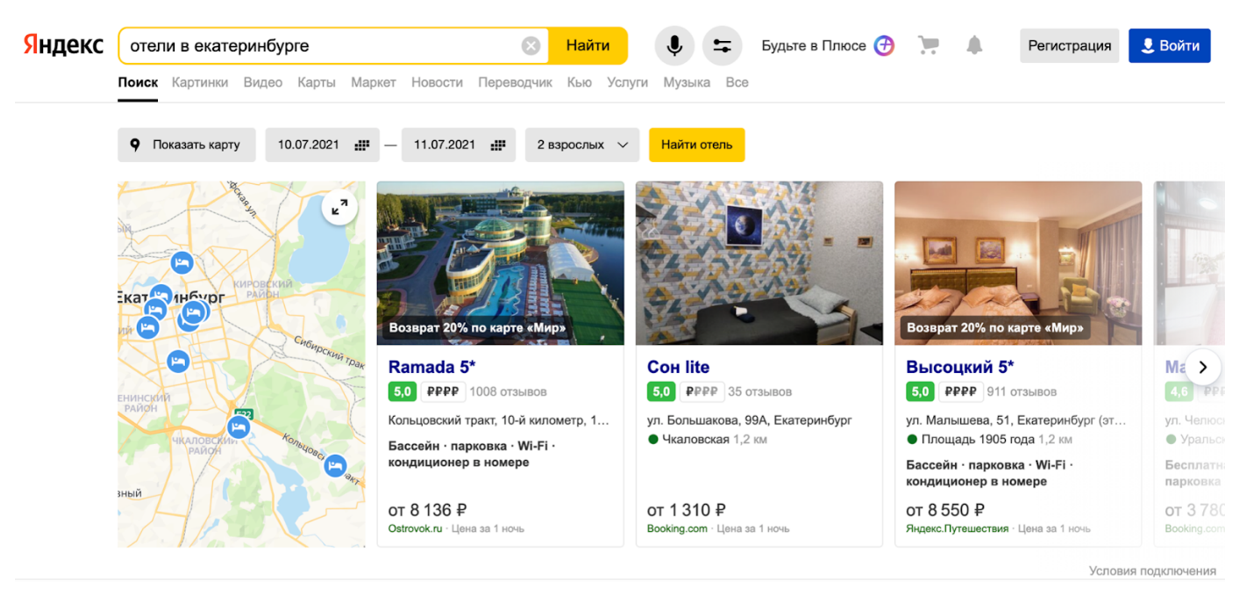Open the Сон lite room photo
Image resolution: width=1255 pixels, height=600 pixels.
[759, 263]
